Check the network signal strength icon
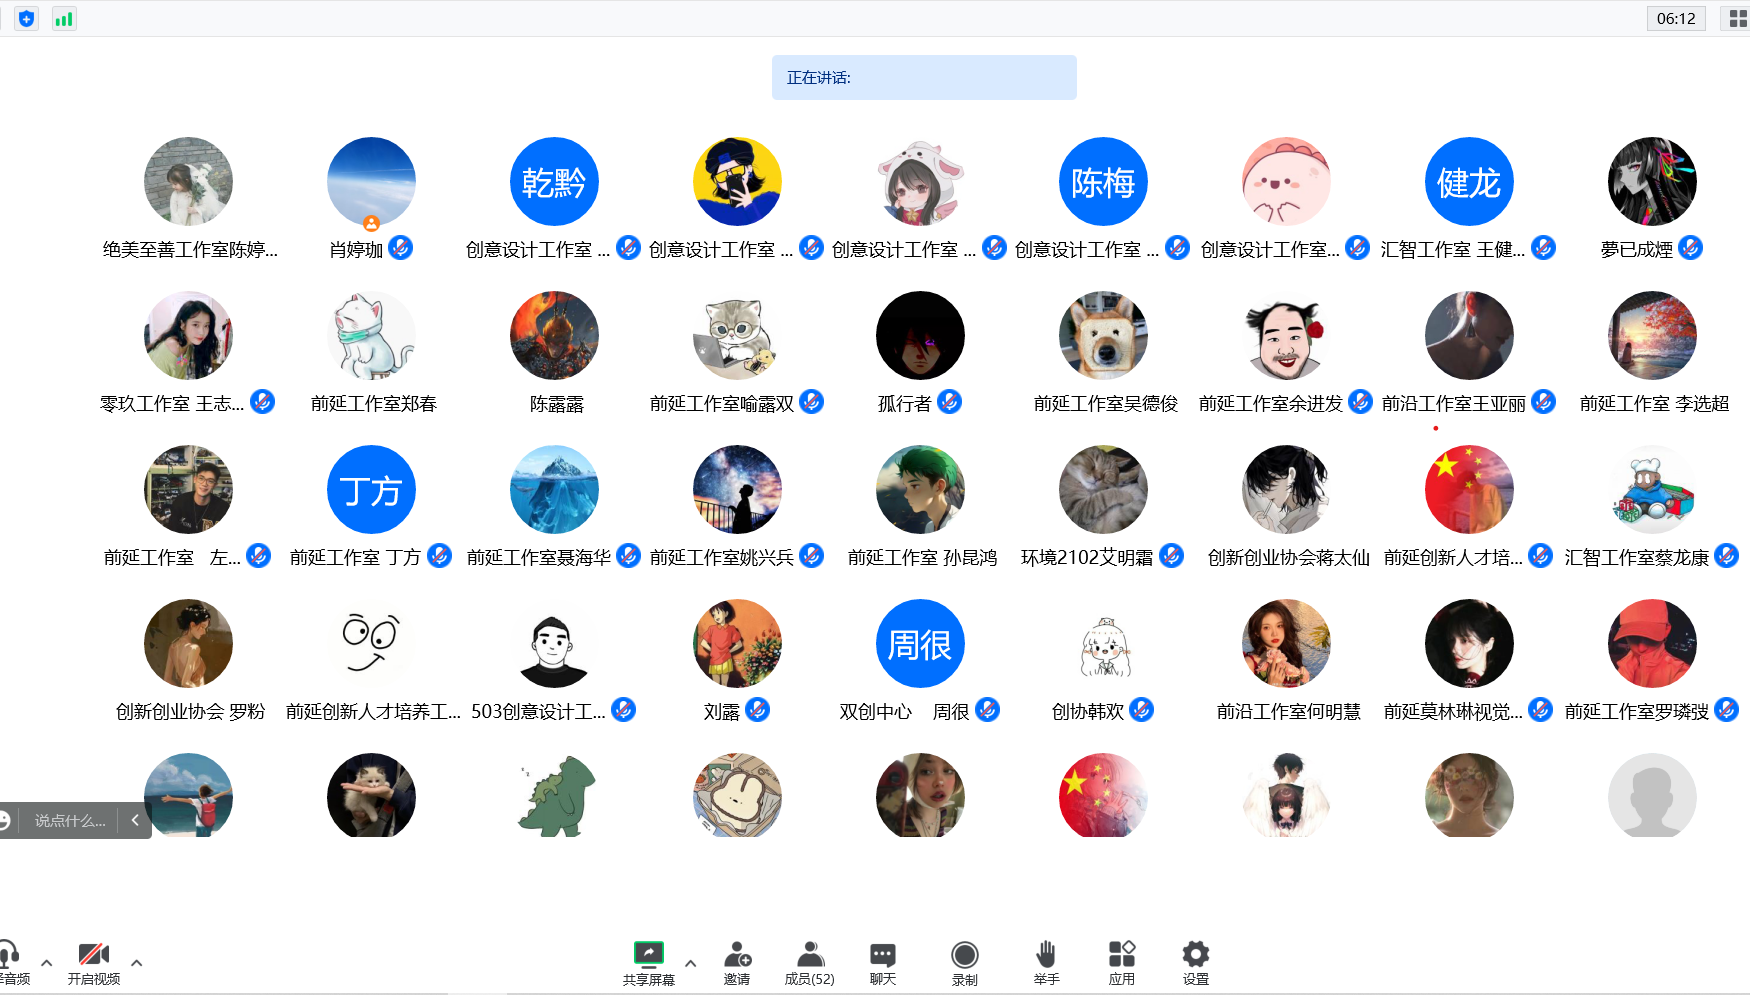The width and height of the screenshot is (1750, 995). [x=64, y=19]
